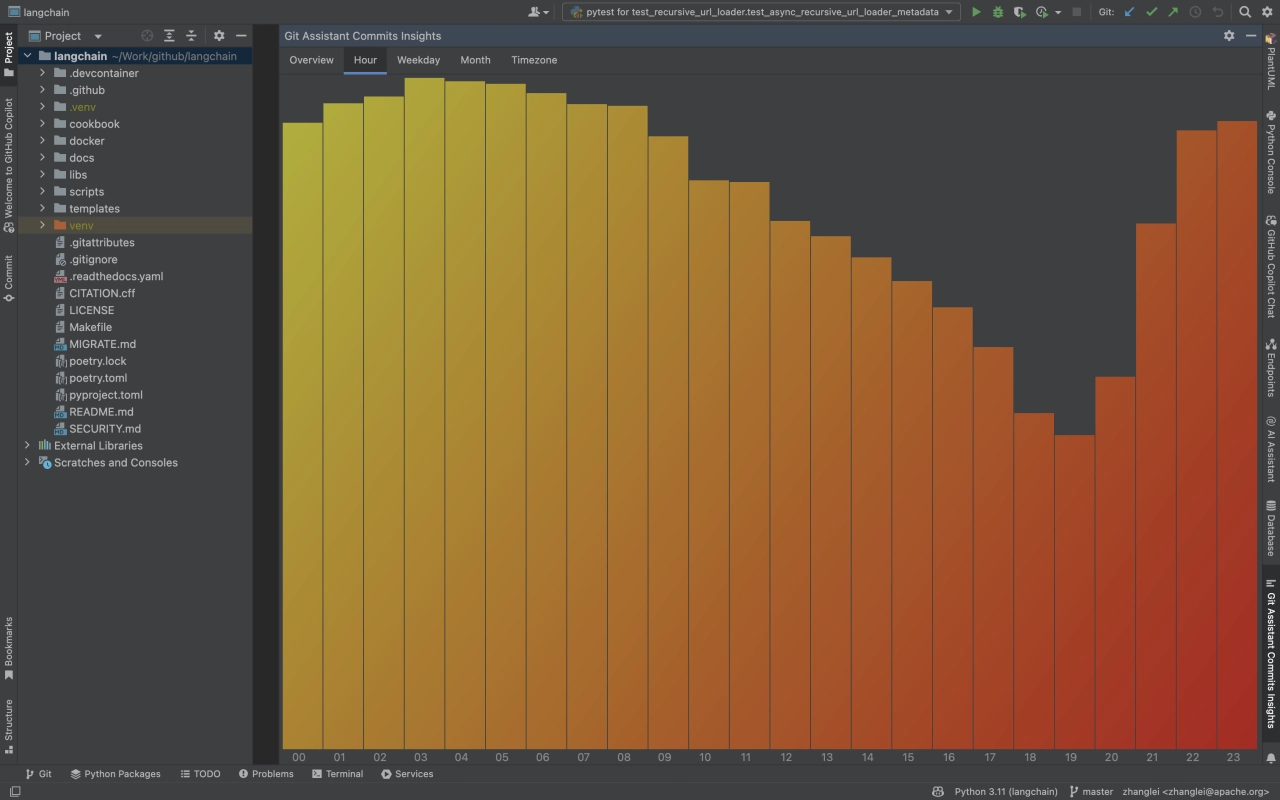The width and height of the screenshot is (1280, 800).
Task: Run with coverage using the shield icon
Action: tap(1019, 12)
